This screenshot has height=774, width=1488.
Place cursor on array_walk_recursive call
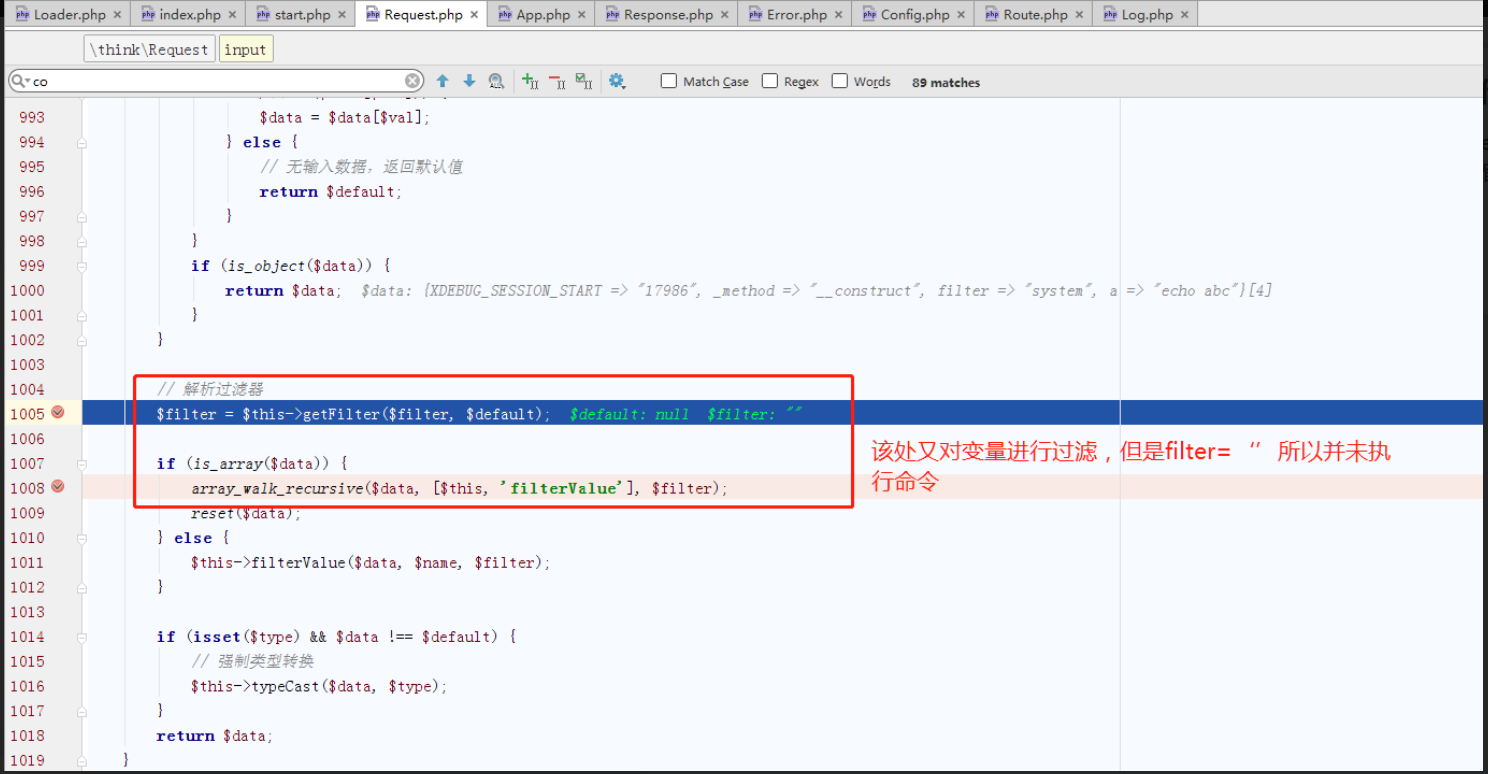(460, 488)
